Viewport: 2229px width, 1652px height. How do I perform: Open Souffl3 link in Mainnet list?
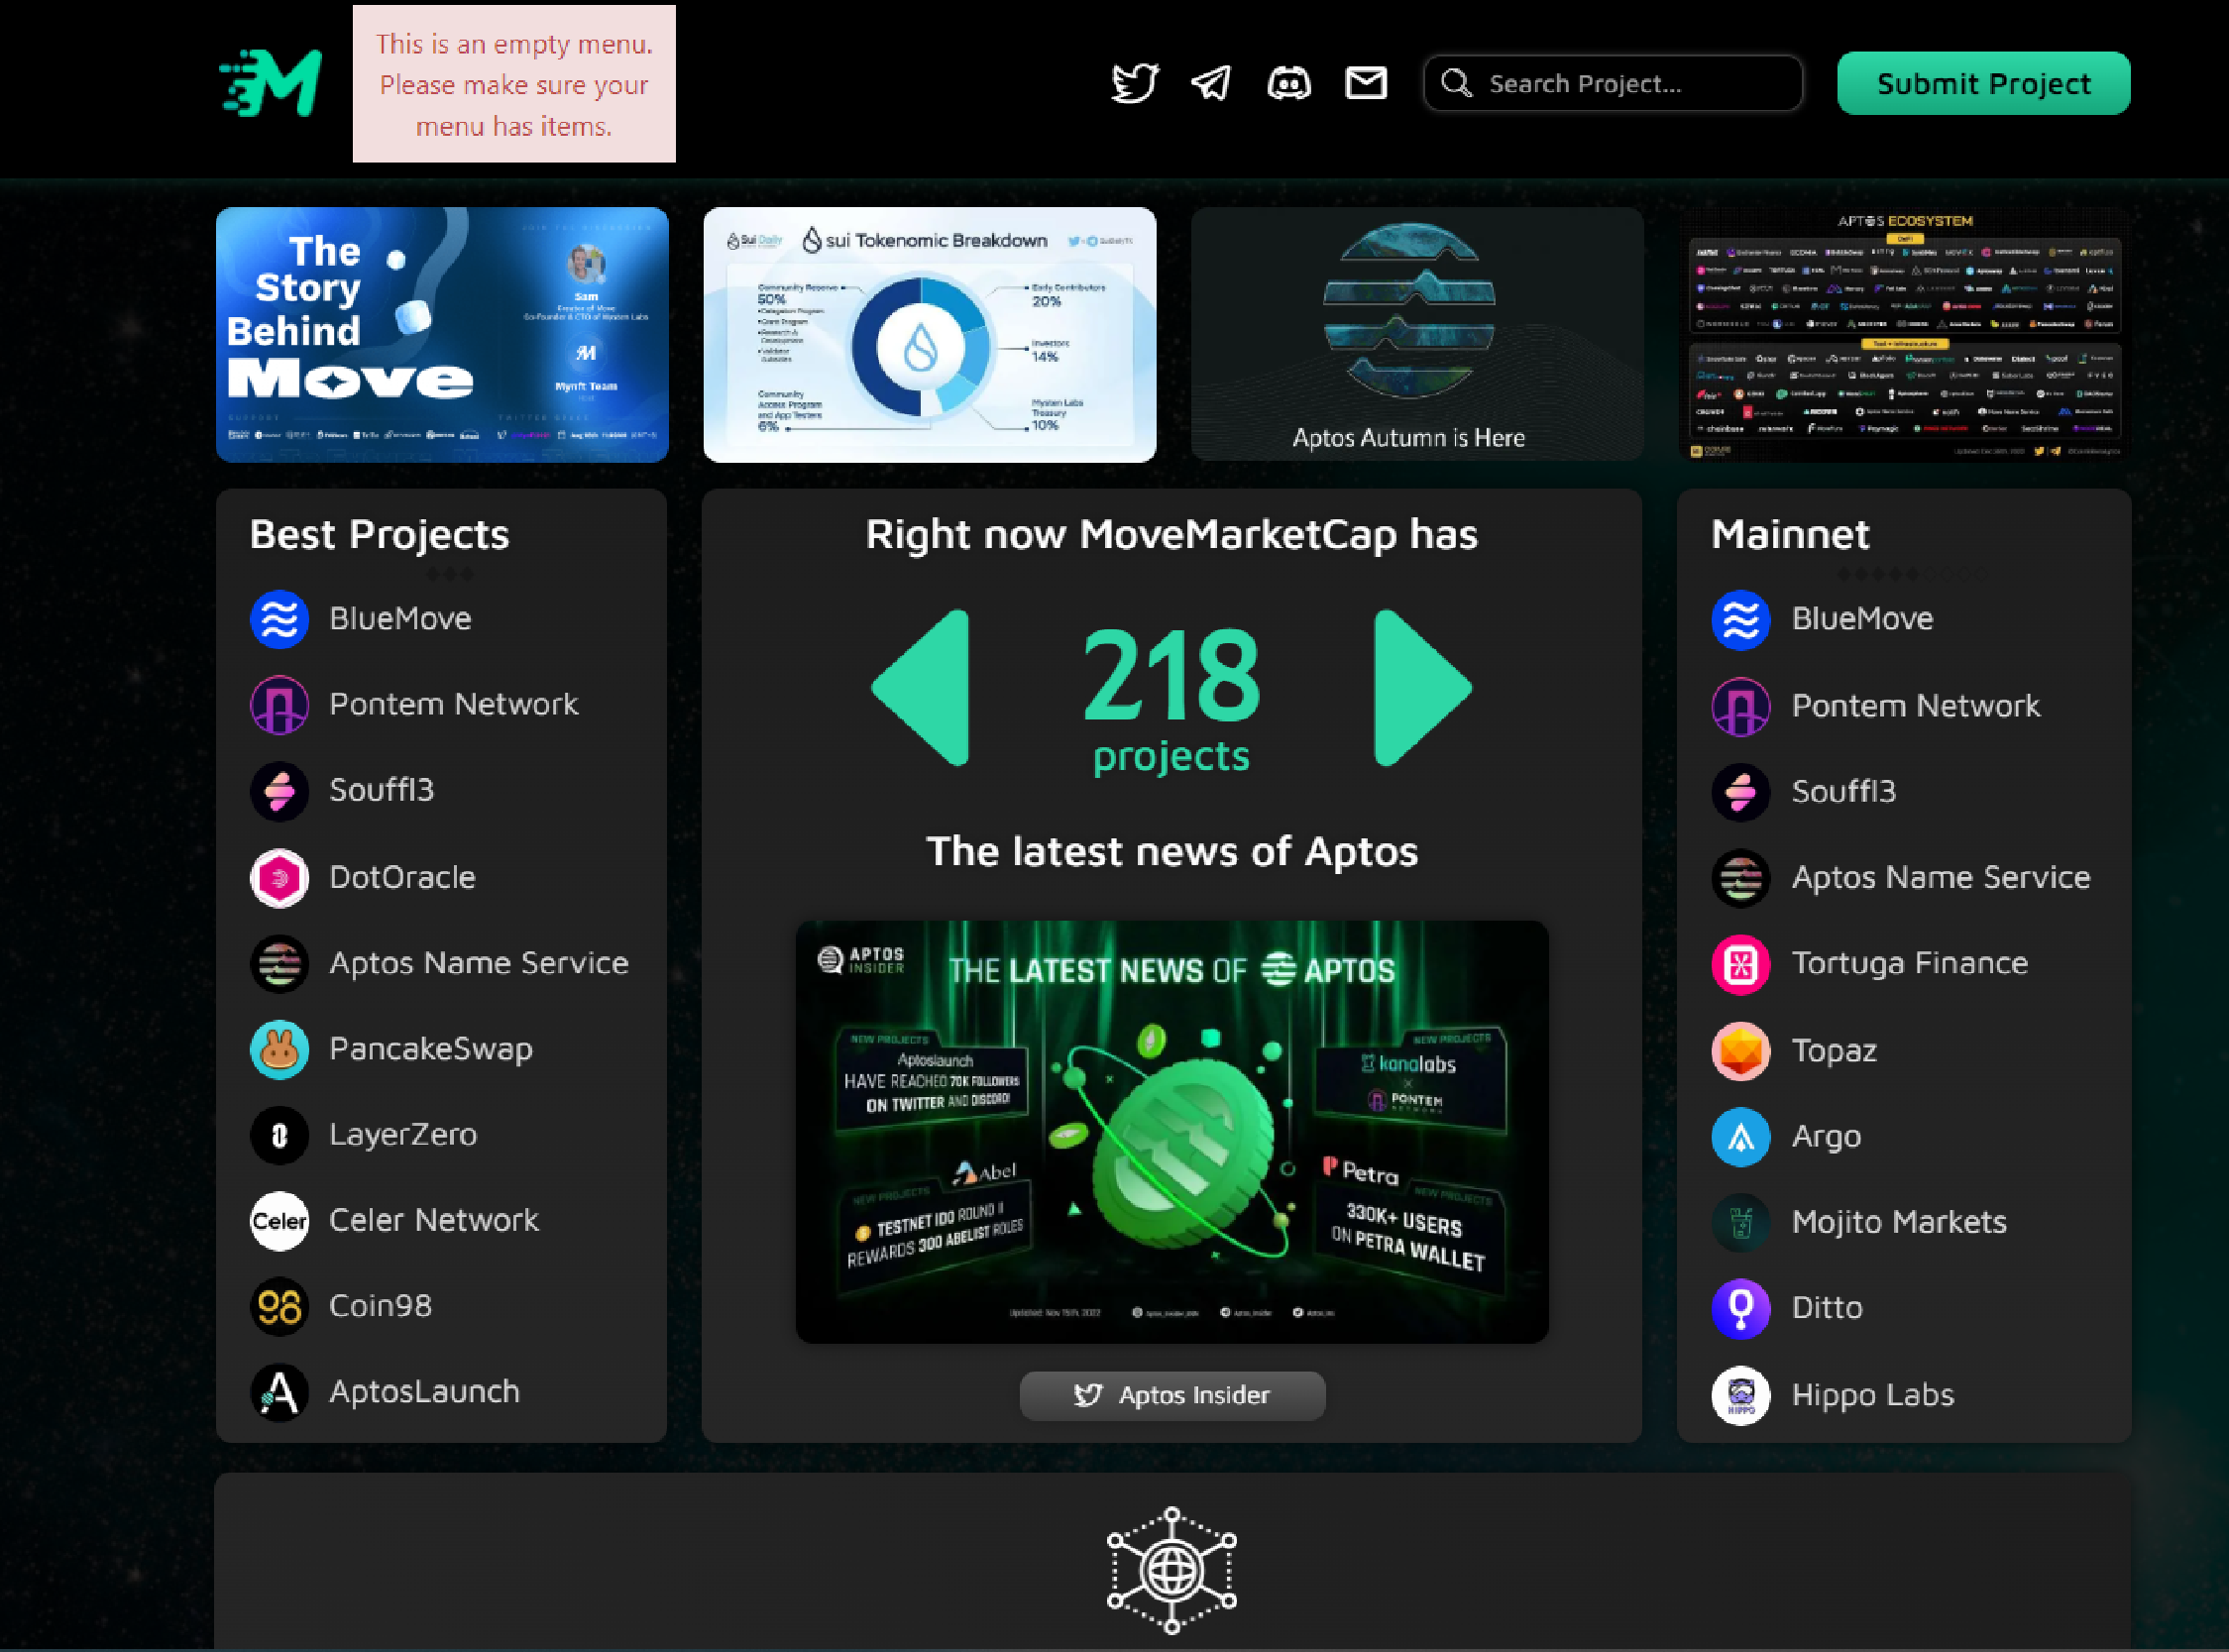1843,792
